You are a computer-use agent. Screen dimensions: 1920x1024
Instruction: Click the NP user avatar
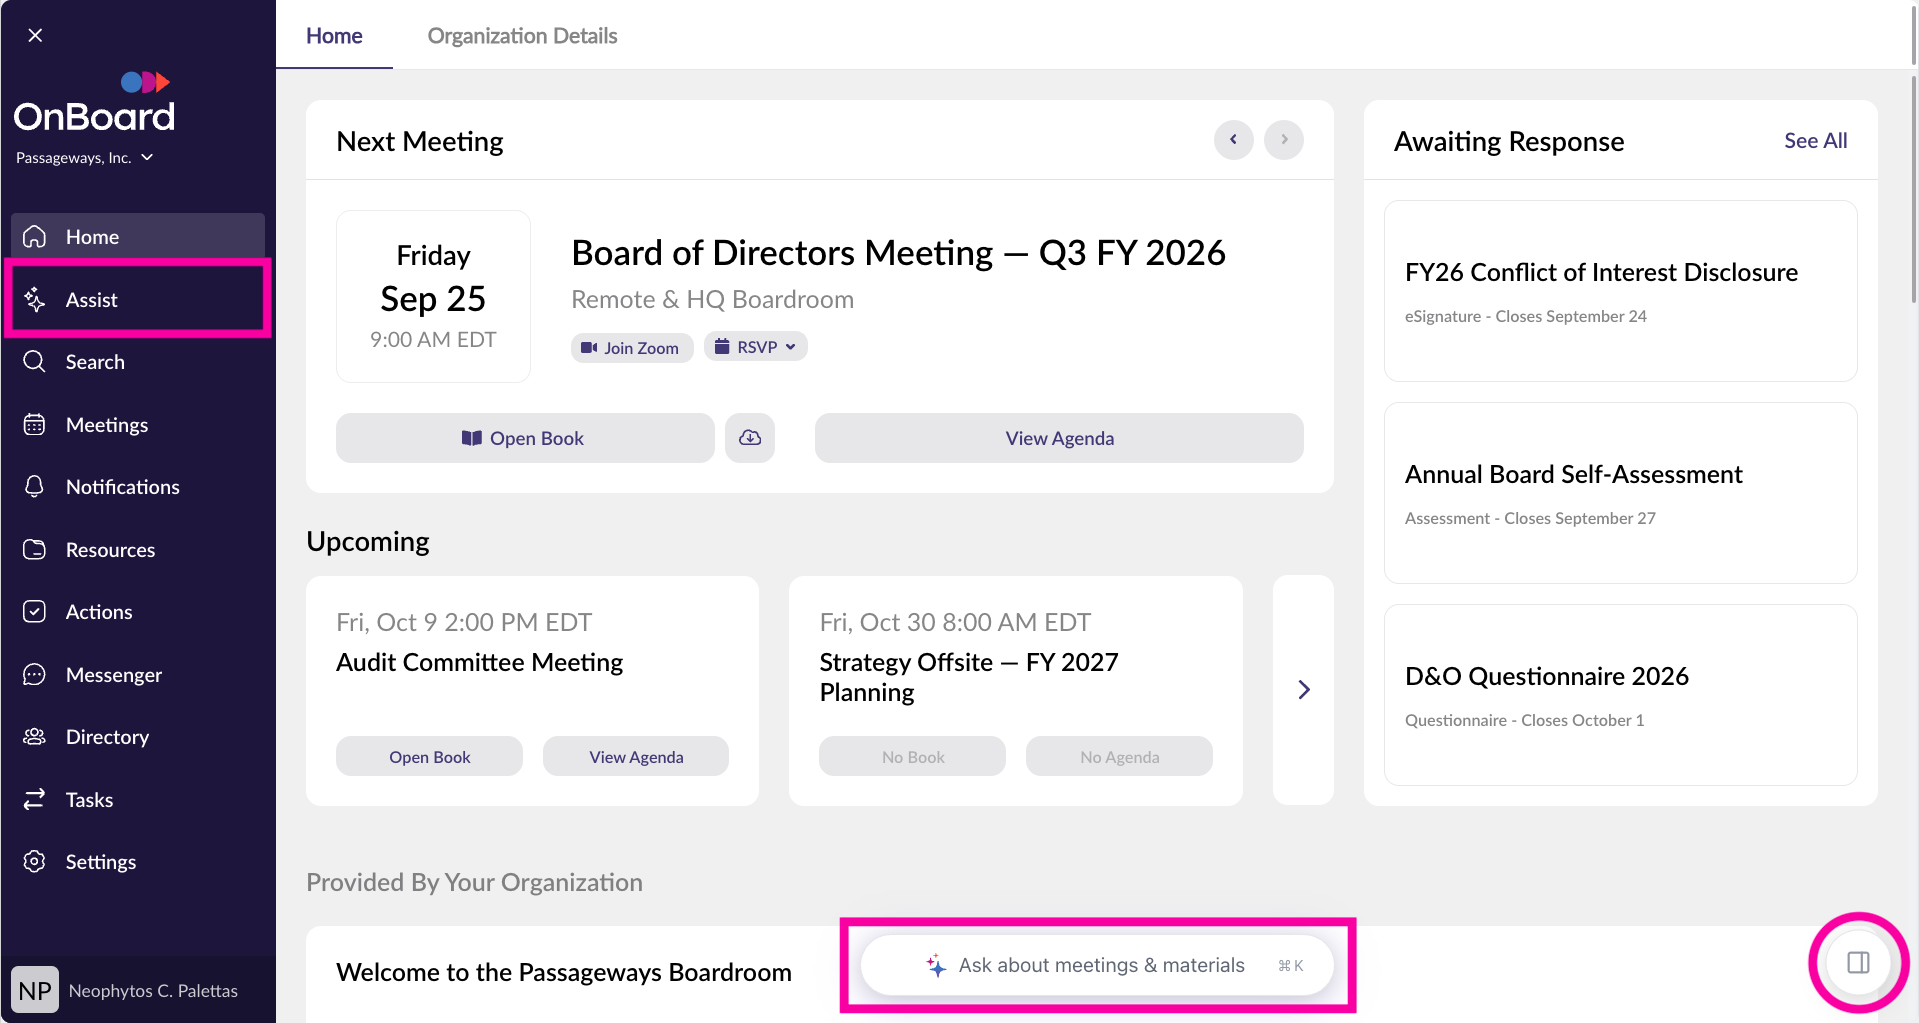coord(35,990)
